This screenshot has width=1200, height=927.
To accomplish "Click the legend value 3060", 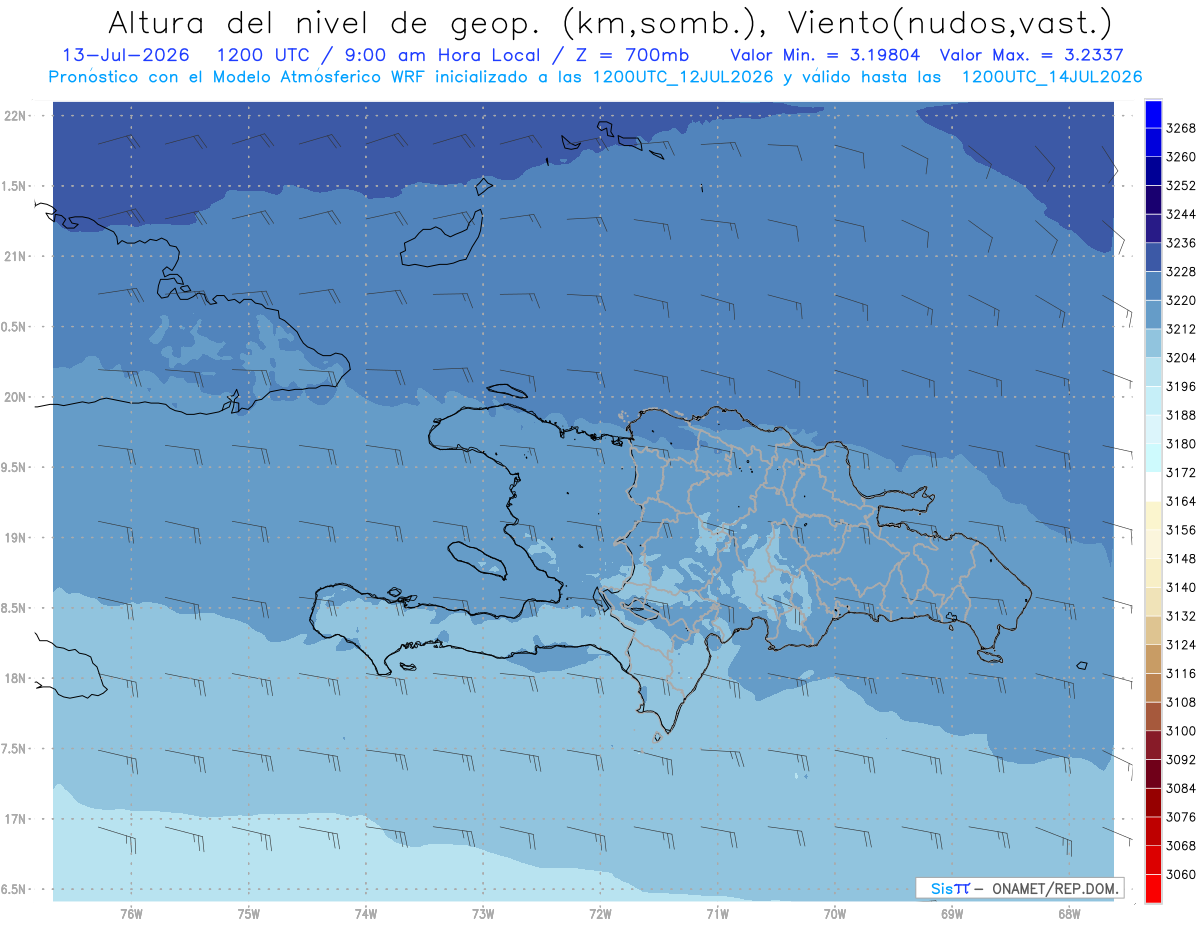I will click(1180, 874).
